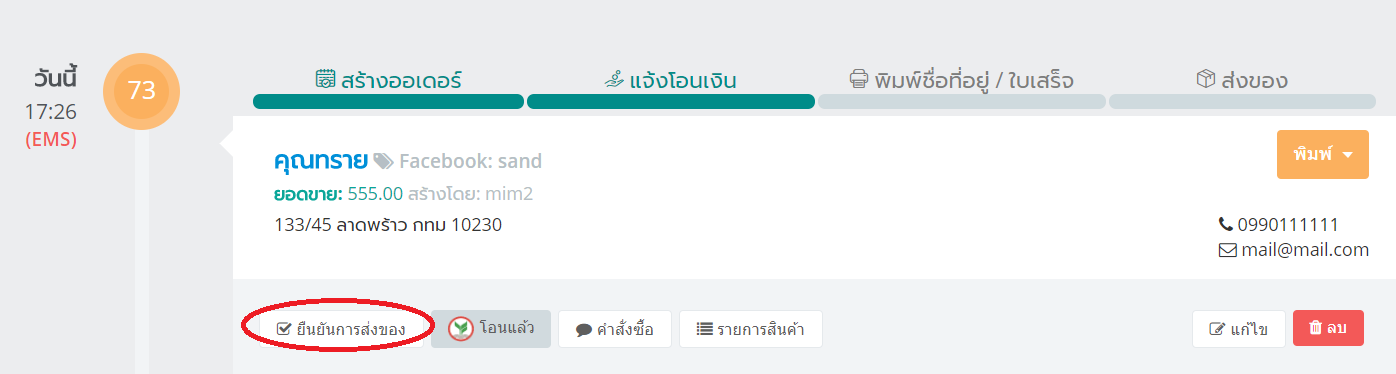Delete the order with the red ลบ button
The height and width of the screenshot is (374, 1396).
[1329, 328]
